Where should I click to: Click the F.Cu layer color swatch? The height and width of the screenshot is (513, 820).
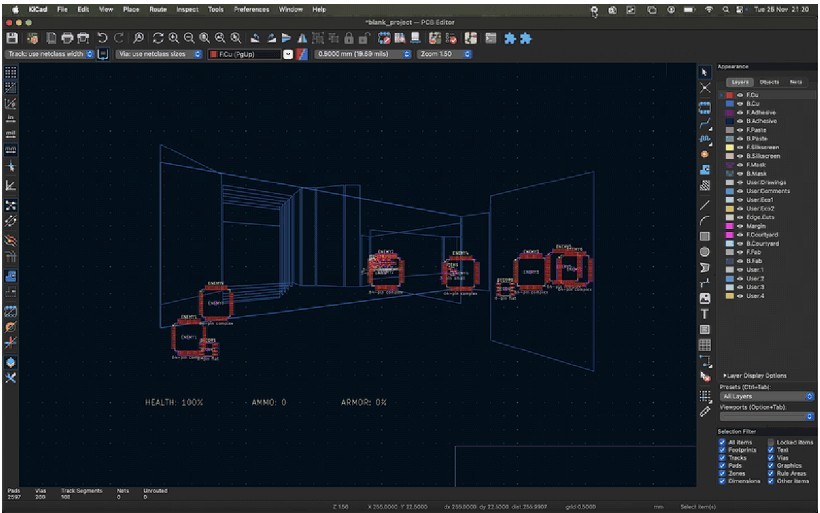tap(728, 95)
